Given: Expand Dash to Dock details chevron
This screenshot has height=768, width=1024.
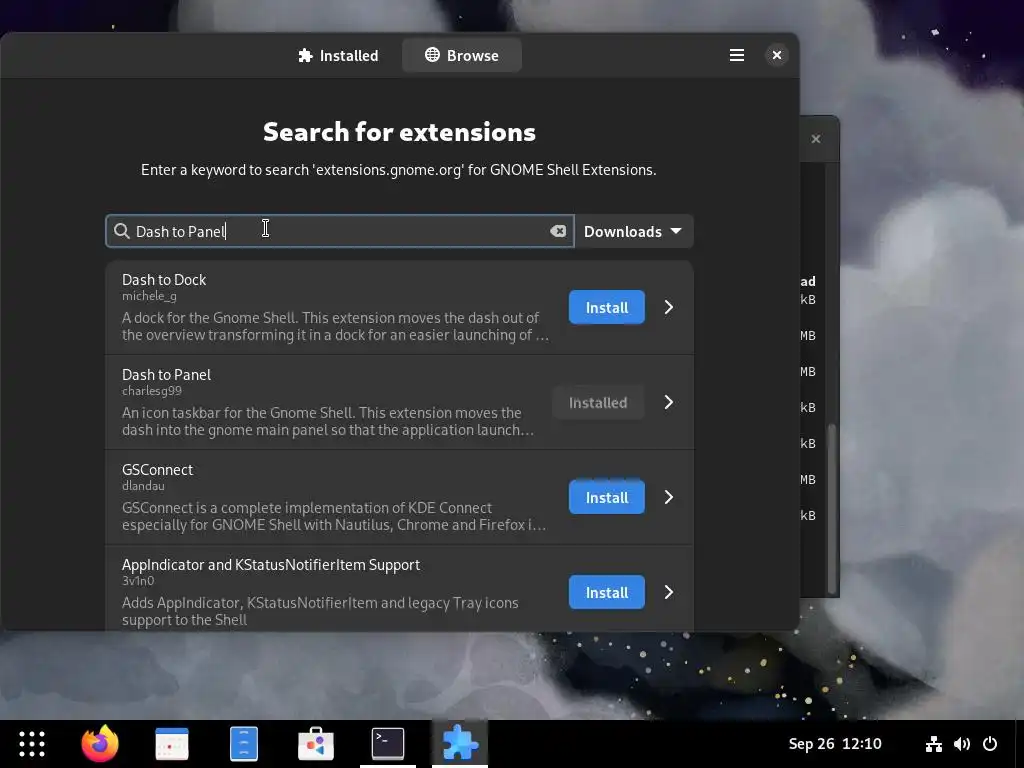Looking at the screenshot, I should tap(669, 308).
